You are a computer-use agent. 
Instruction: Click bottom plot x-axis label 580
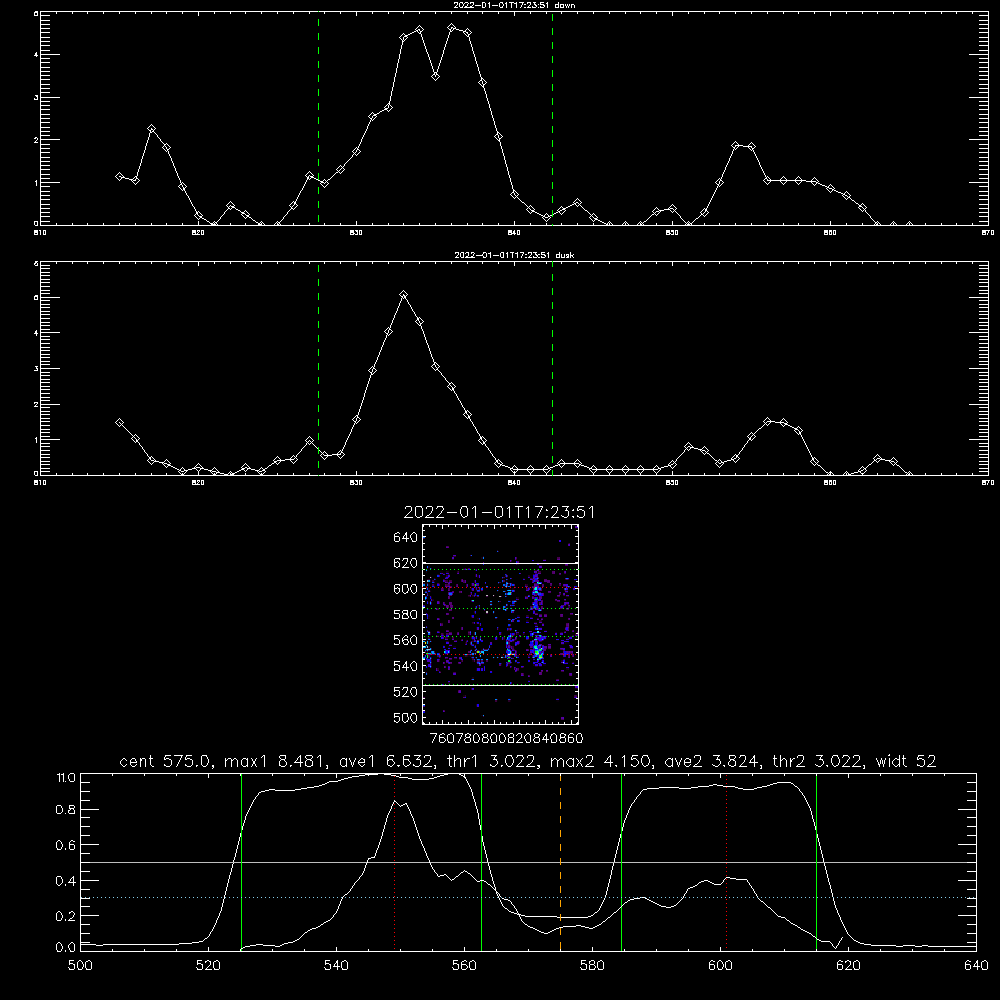(592, 966)
